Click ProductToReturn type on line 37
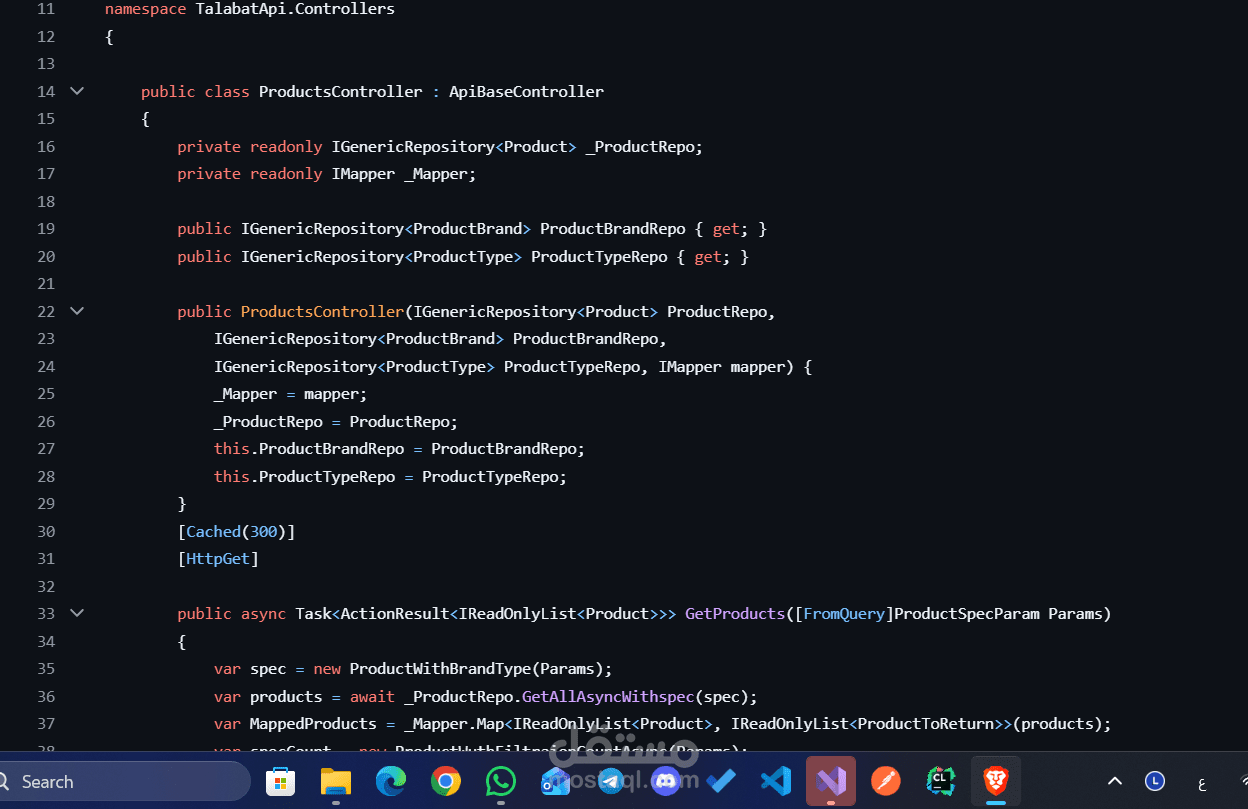The image size is (1248, 809). click(926, 723)
